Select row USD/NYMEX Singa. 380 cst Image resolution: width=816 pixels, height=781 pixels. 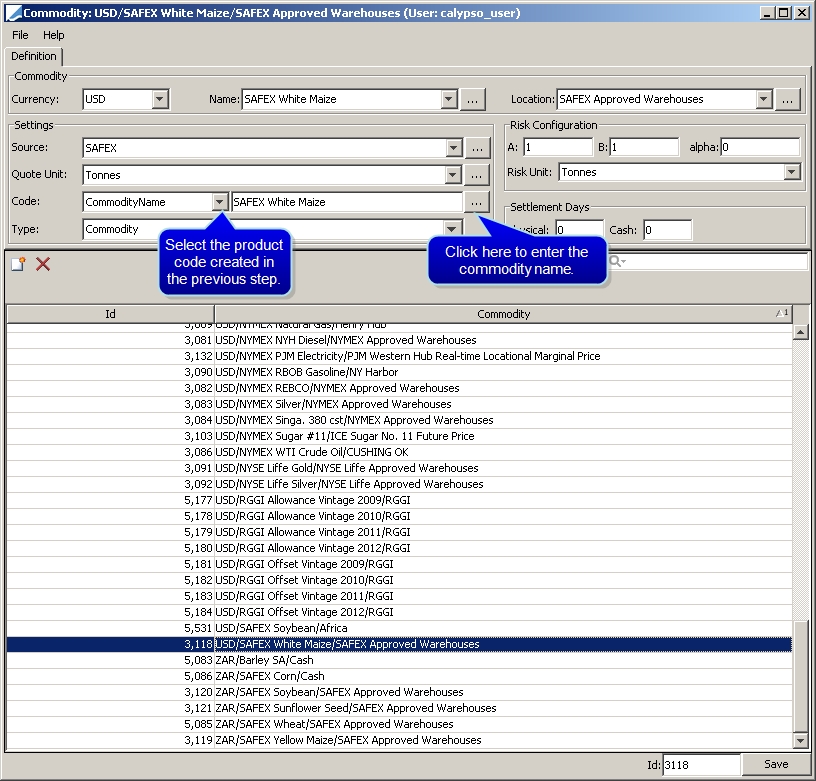(399, 420)
